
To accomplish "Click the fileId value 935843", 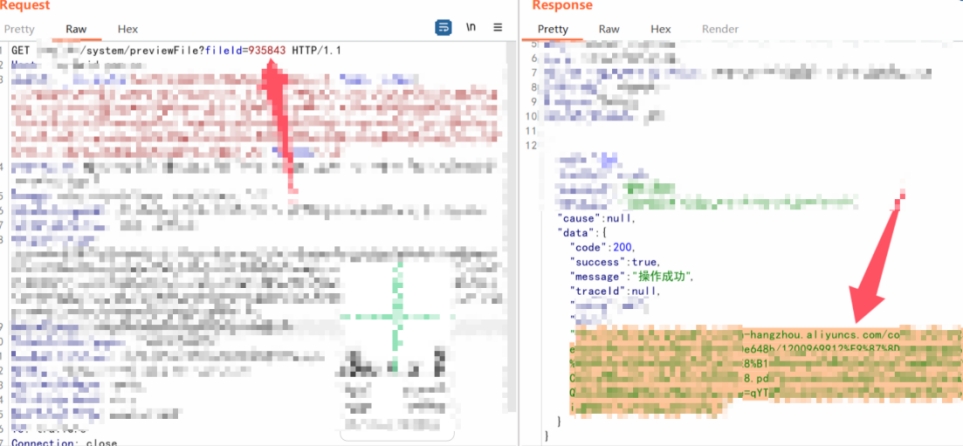I will pos(267,50).
